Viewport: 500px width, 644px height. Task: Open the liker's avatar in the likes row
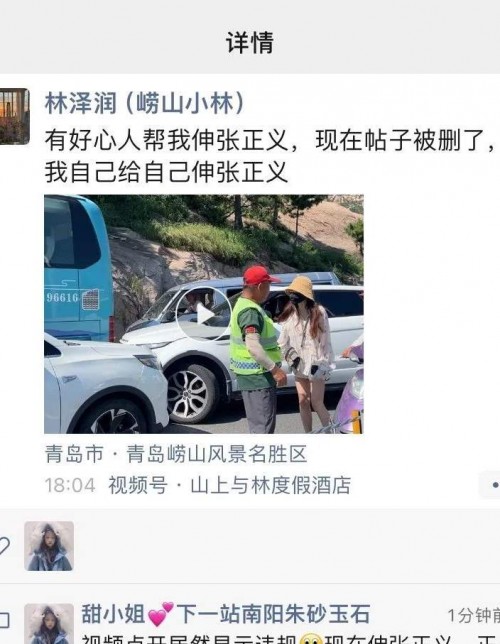coord(49,546)
